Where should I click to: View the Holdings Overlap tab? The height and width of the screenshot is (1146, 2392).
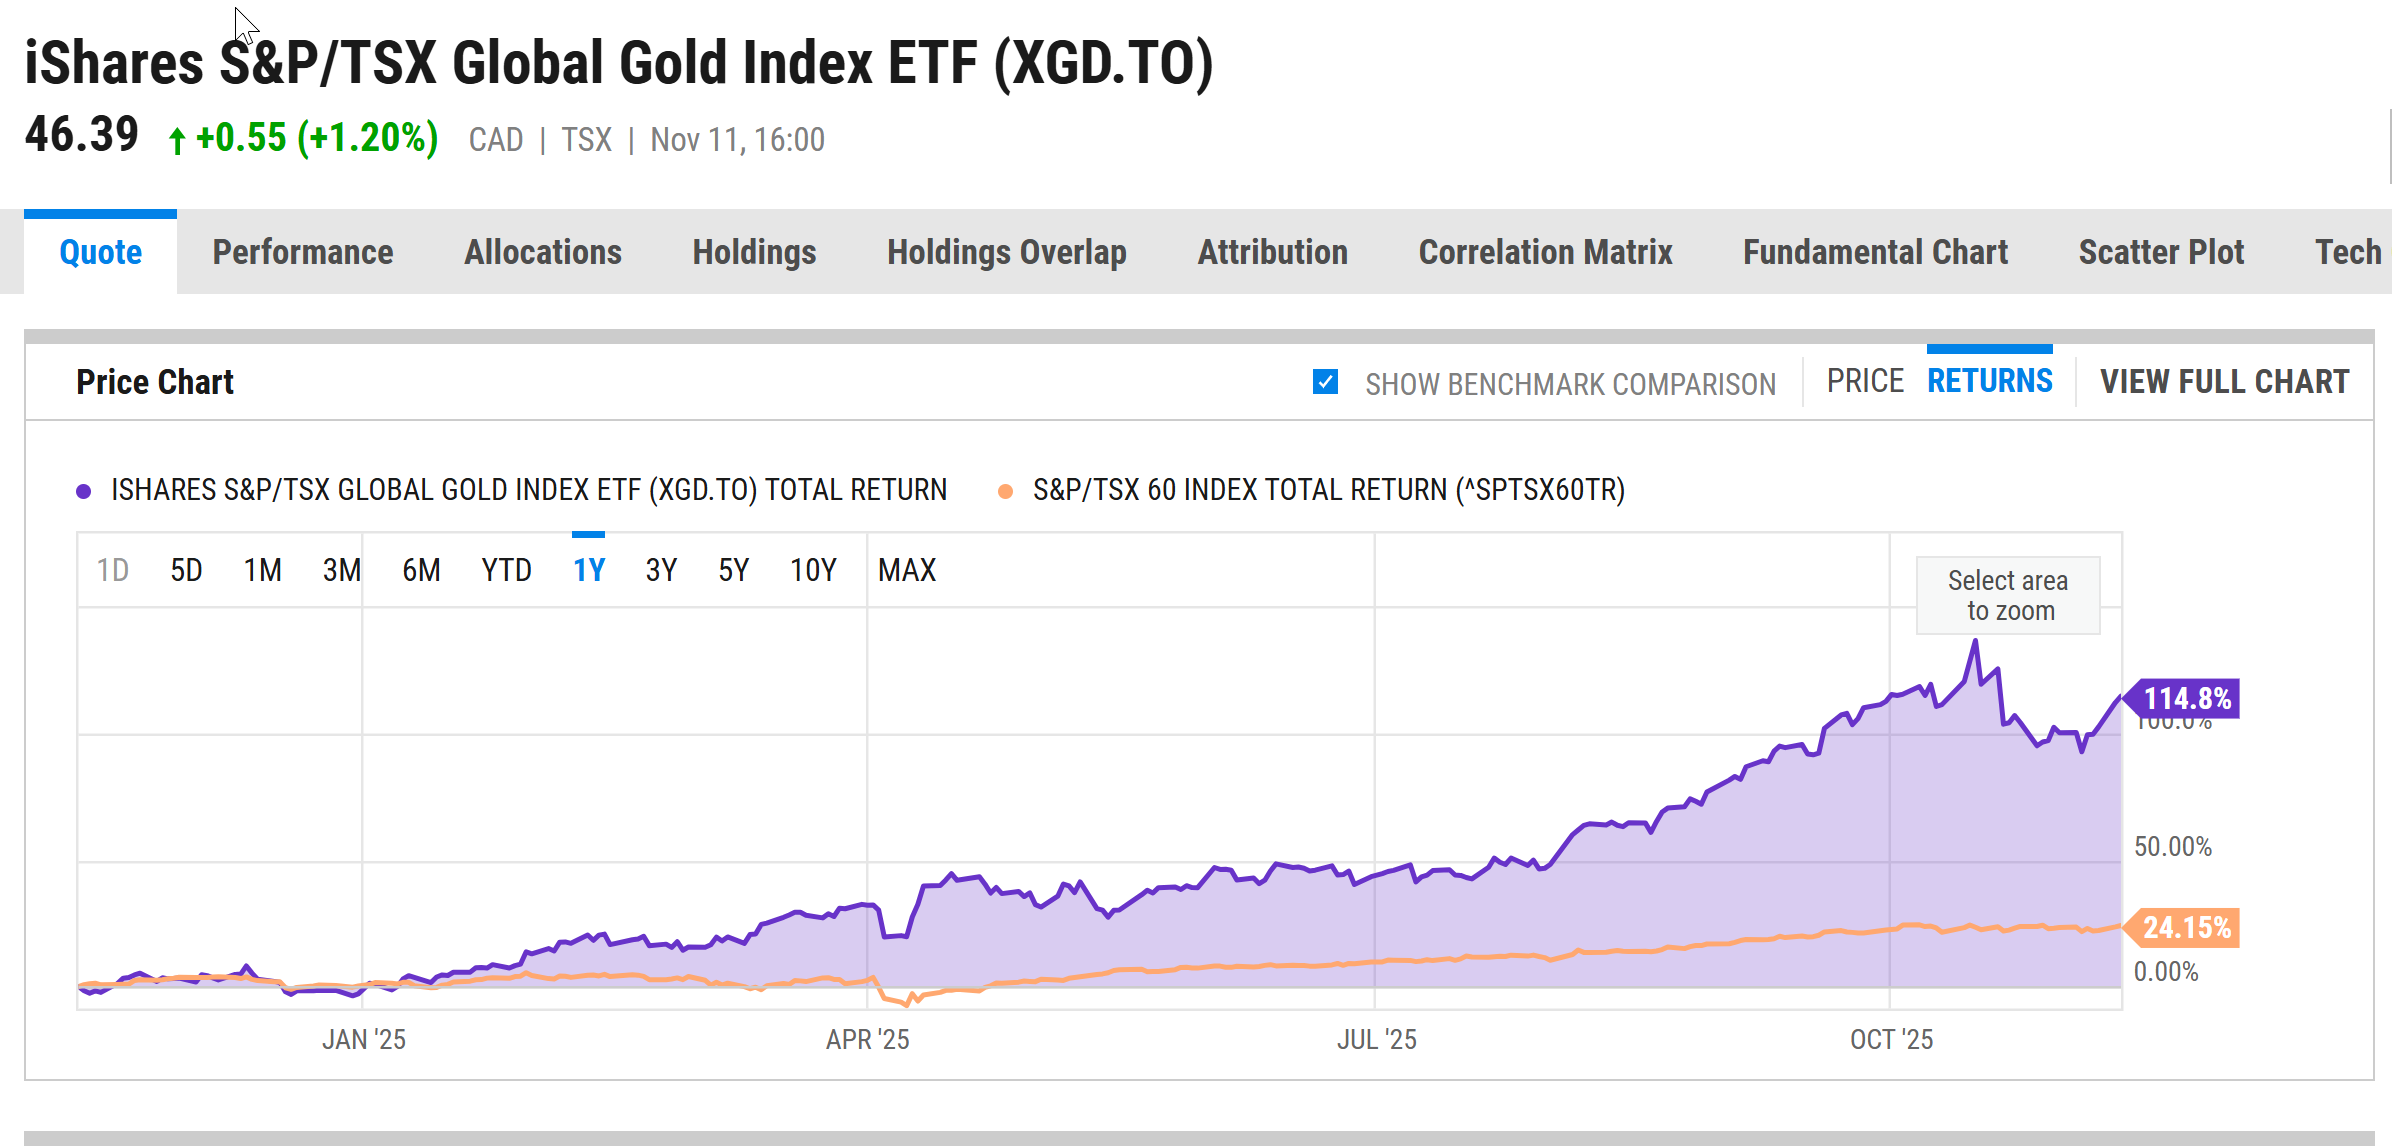1007,252
